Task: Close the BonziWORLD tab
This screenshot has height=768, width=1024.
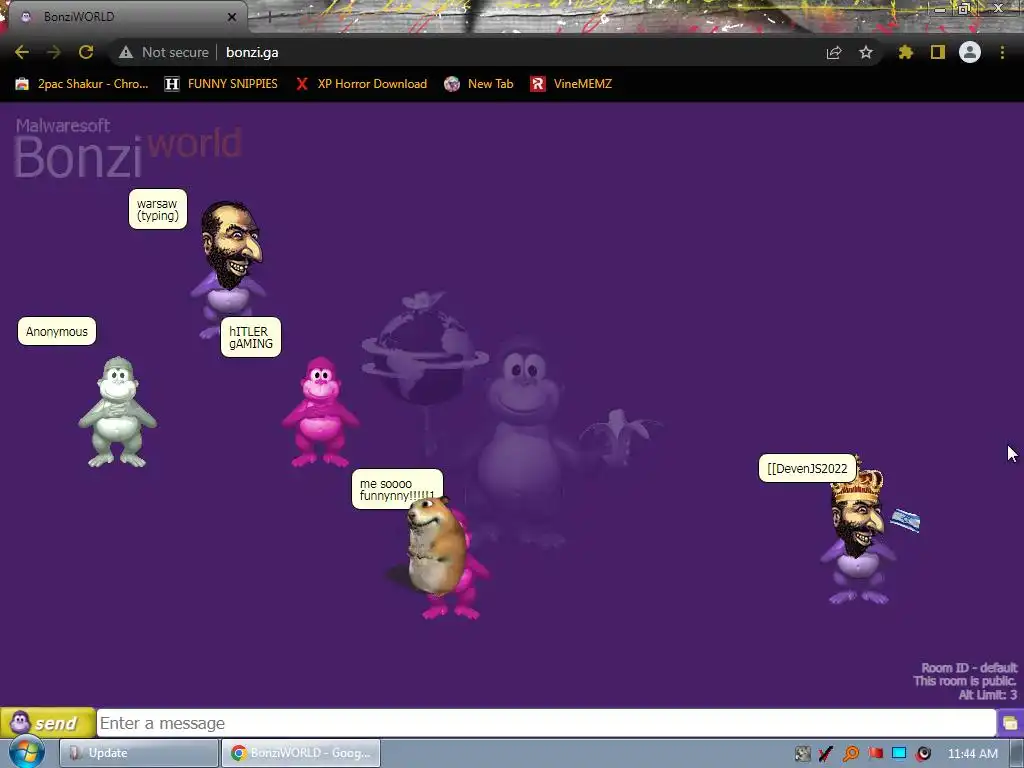Action: tap(232, 17)
